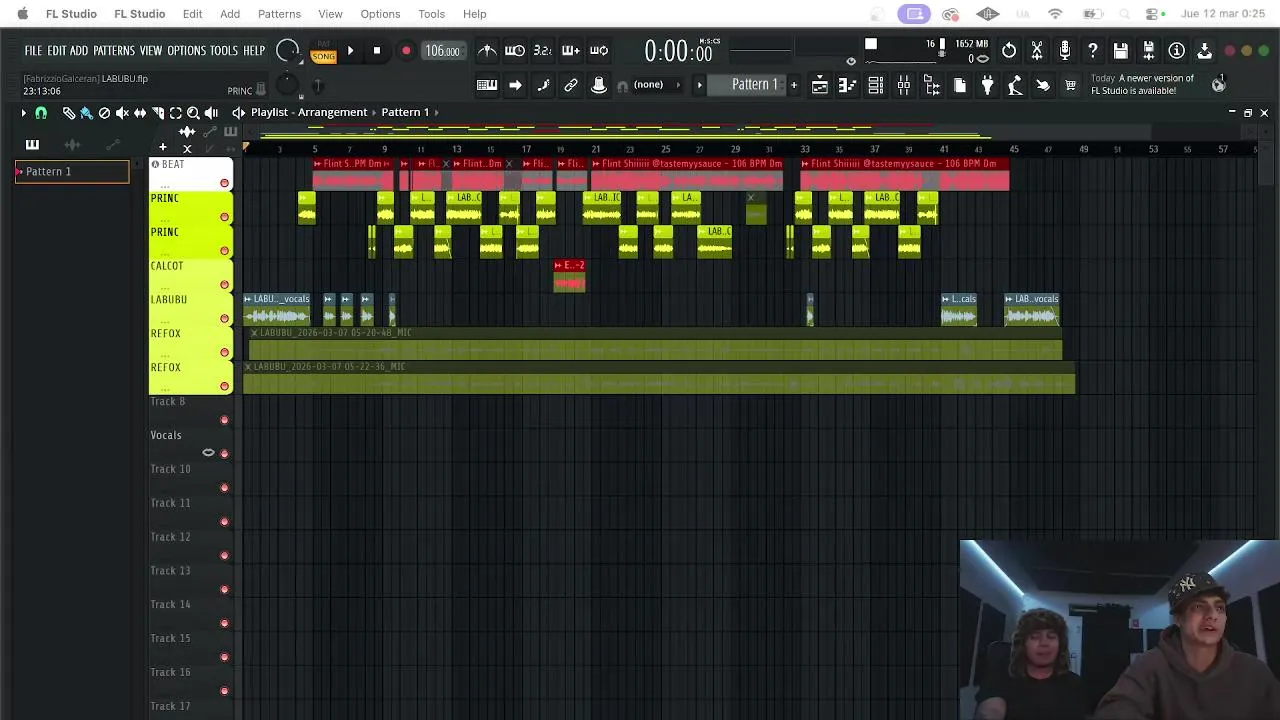The width and height of the screenshot is (1280, 720).
Task: Click the time display 0:00:00
Action: [679, 52]
